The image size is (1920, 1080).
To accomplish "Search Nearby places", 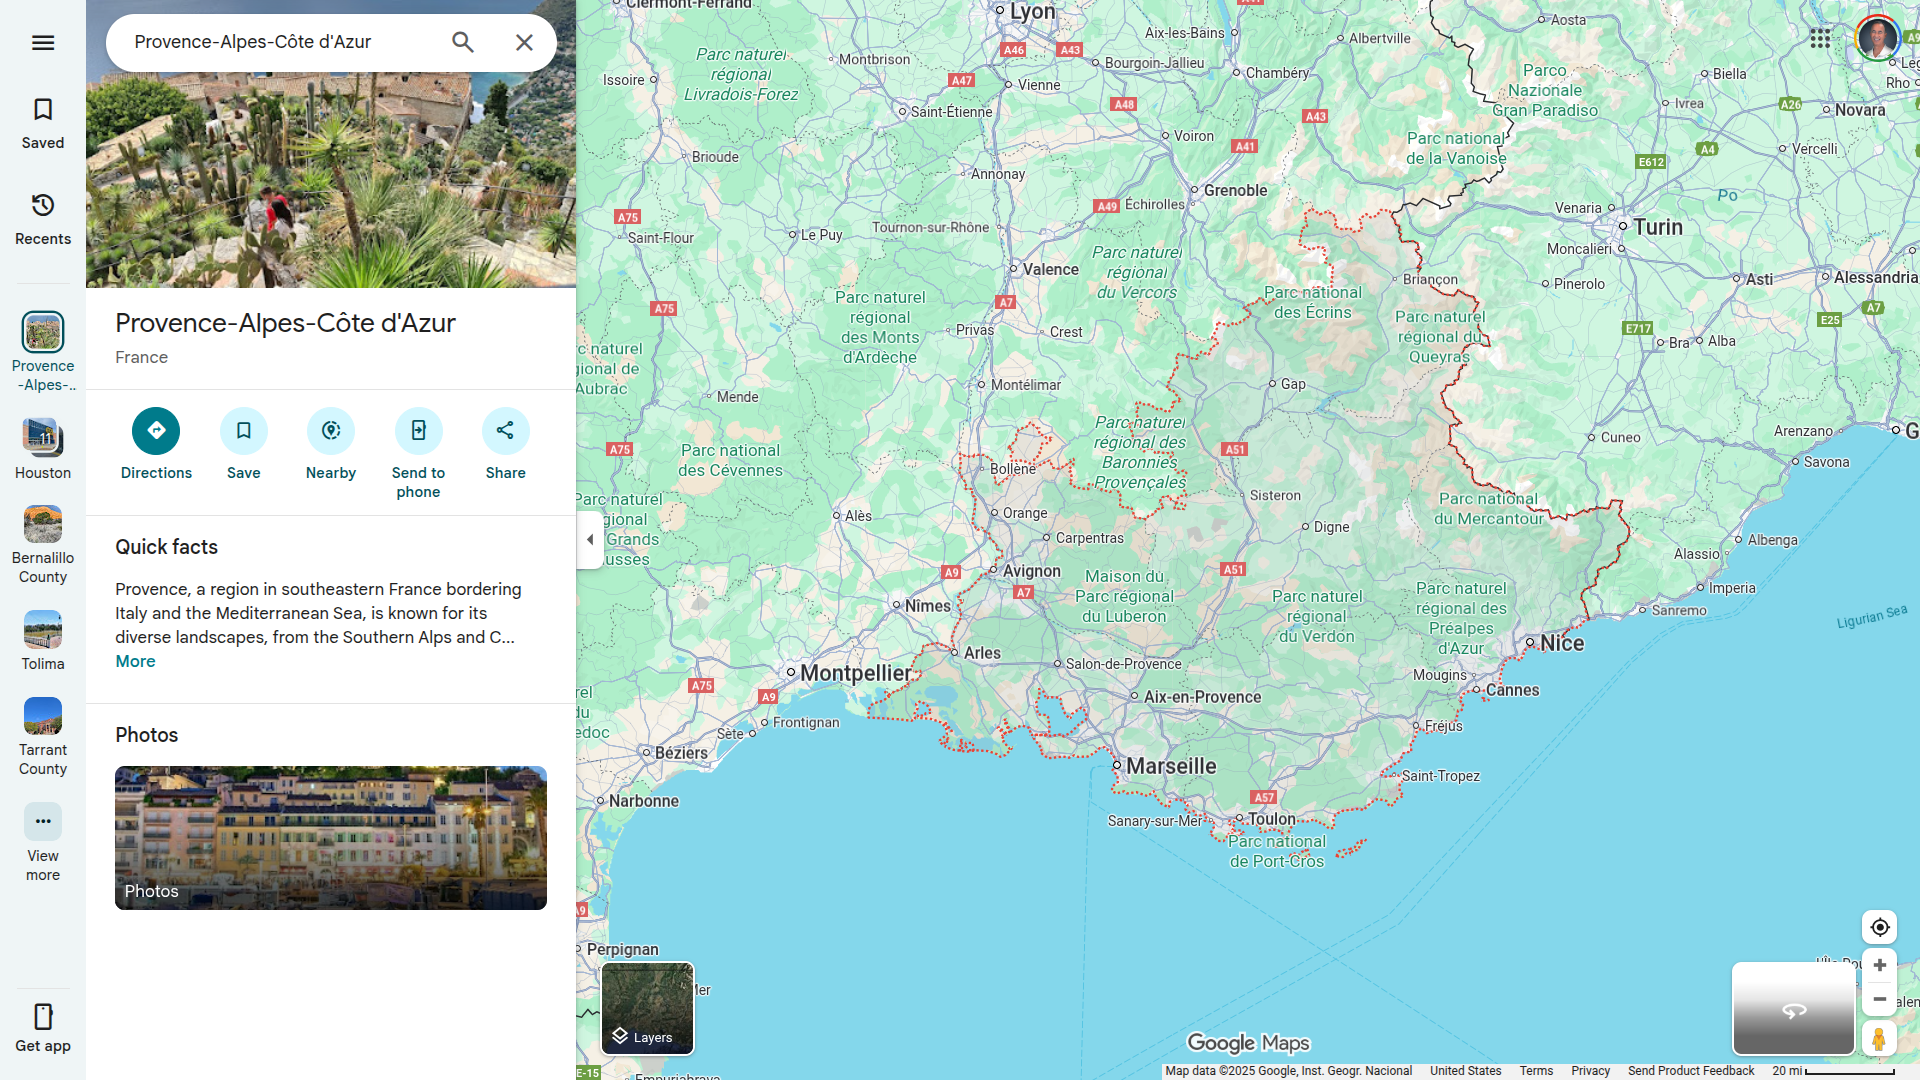I will click(x=331, y=431).
